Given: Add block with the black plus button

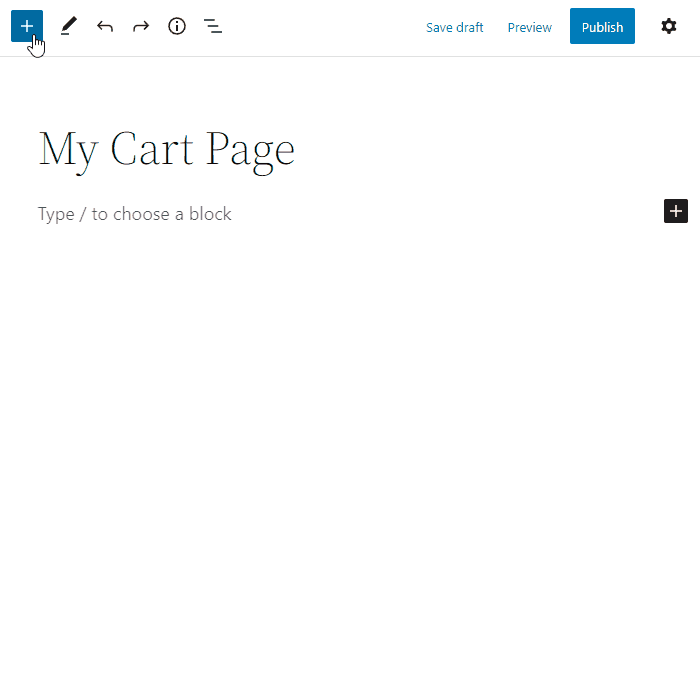Looking at the screenshot, I should click(675, 211).
